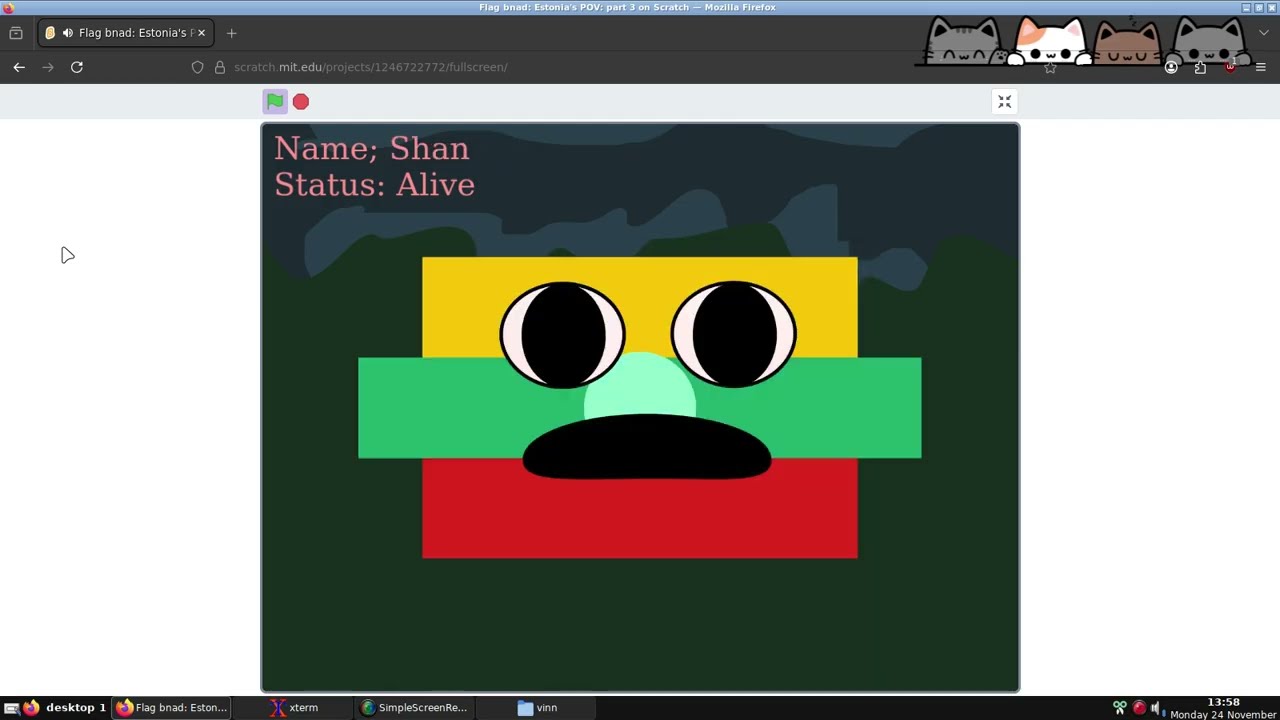Open the show-desktop icon in the taskbar

pyautogui.click(x=11, y=708)
